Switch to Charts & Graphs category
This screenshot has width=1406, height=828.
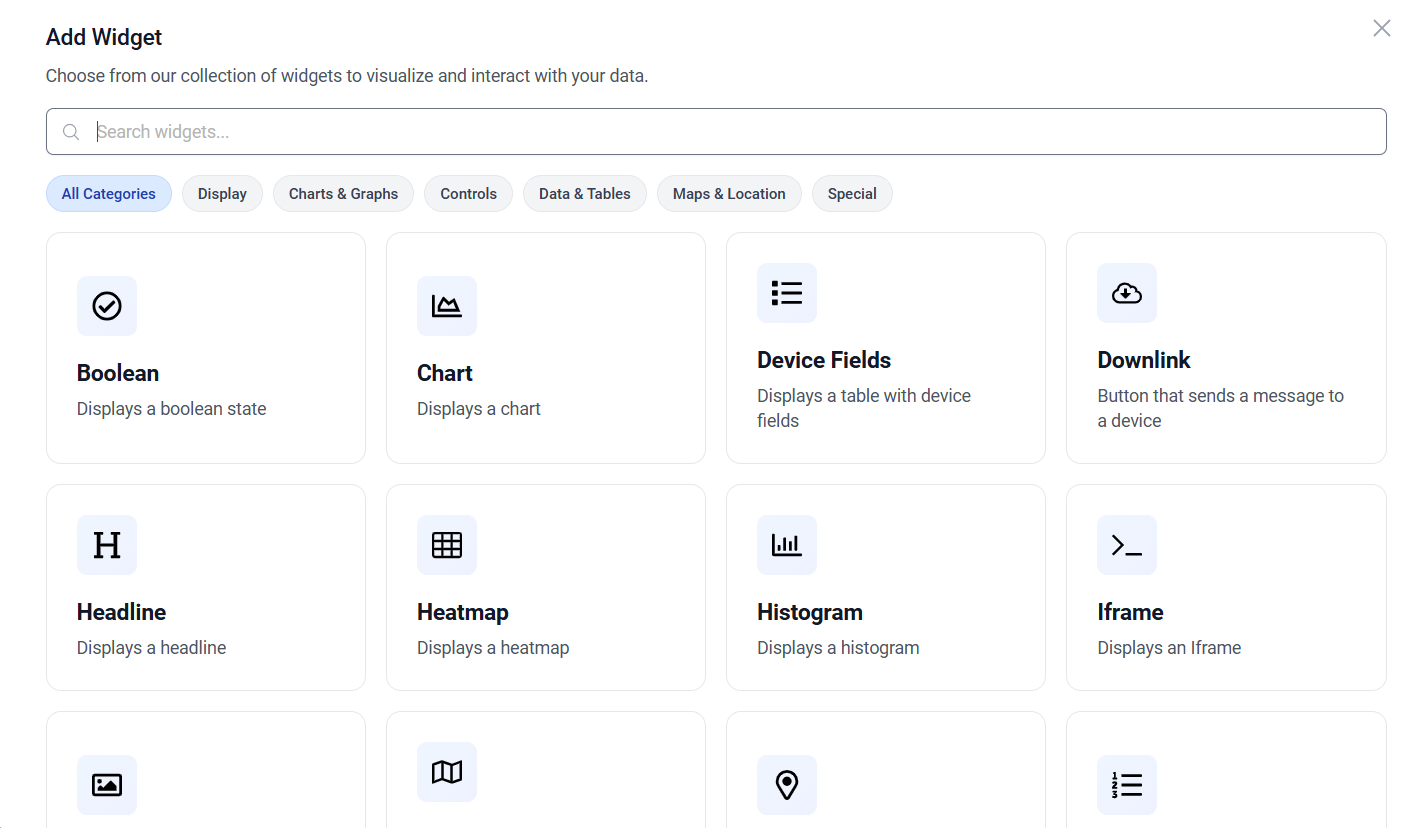click(343, 194)
